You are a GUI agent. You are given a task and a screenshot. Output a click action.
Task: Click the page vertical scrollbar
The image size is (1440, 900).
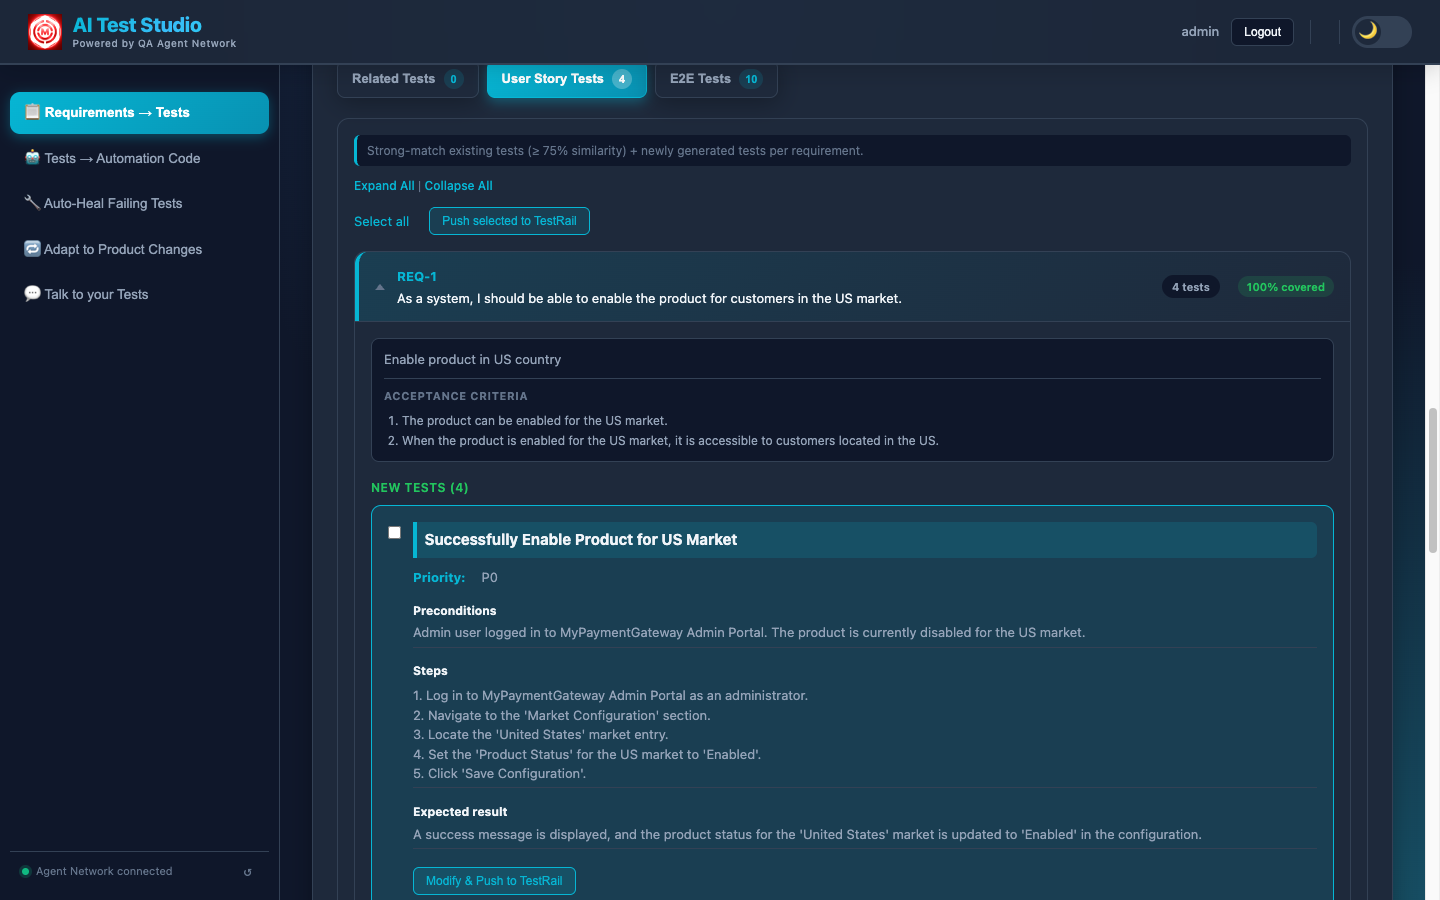[1433, 480]
